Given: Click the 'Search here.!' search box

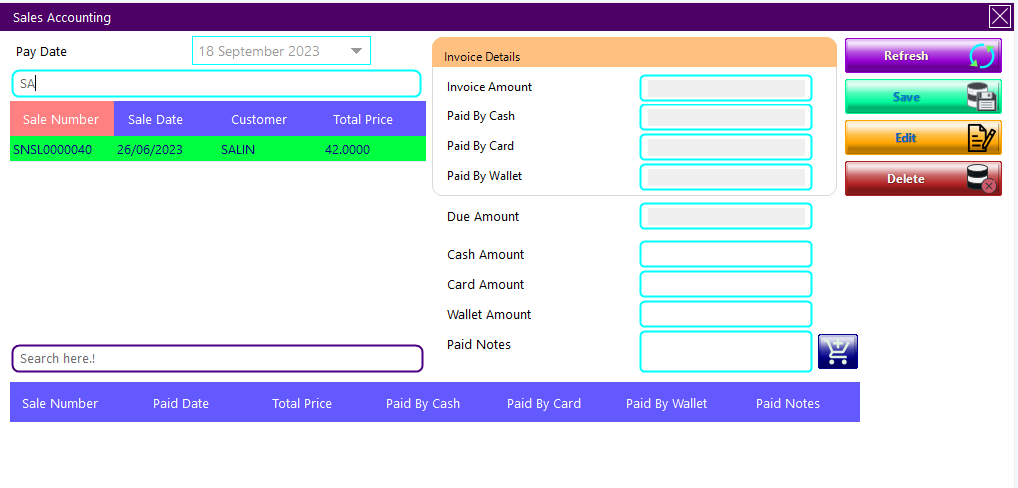Looking at the screenshot, I should pyautogui.click(x=217, y=358).
